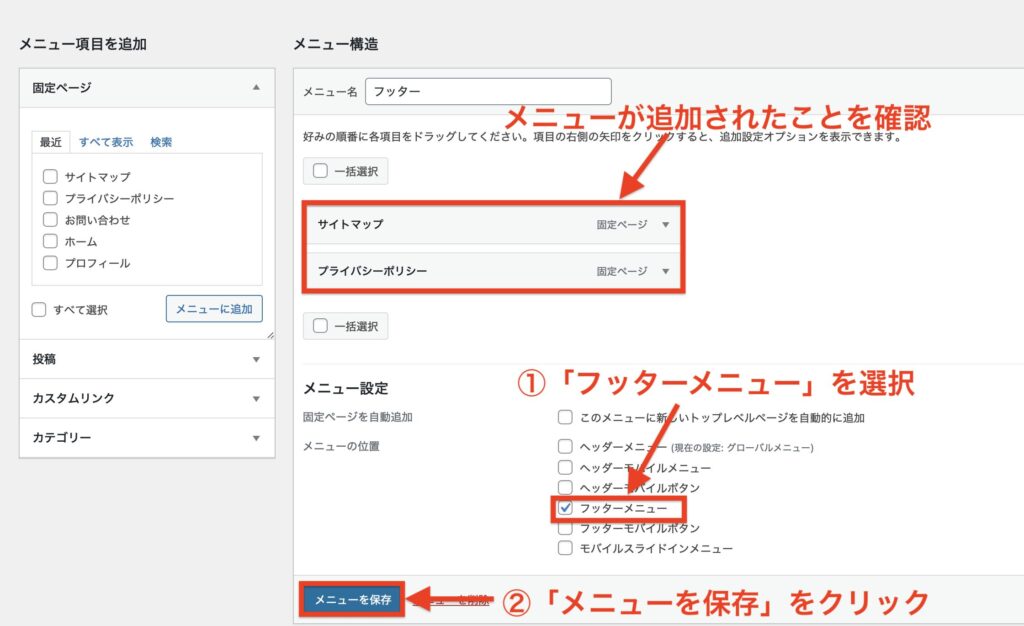
Task: Switch to the すべて表示 tab
Action: click(x=106, y=142)
